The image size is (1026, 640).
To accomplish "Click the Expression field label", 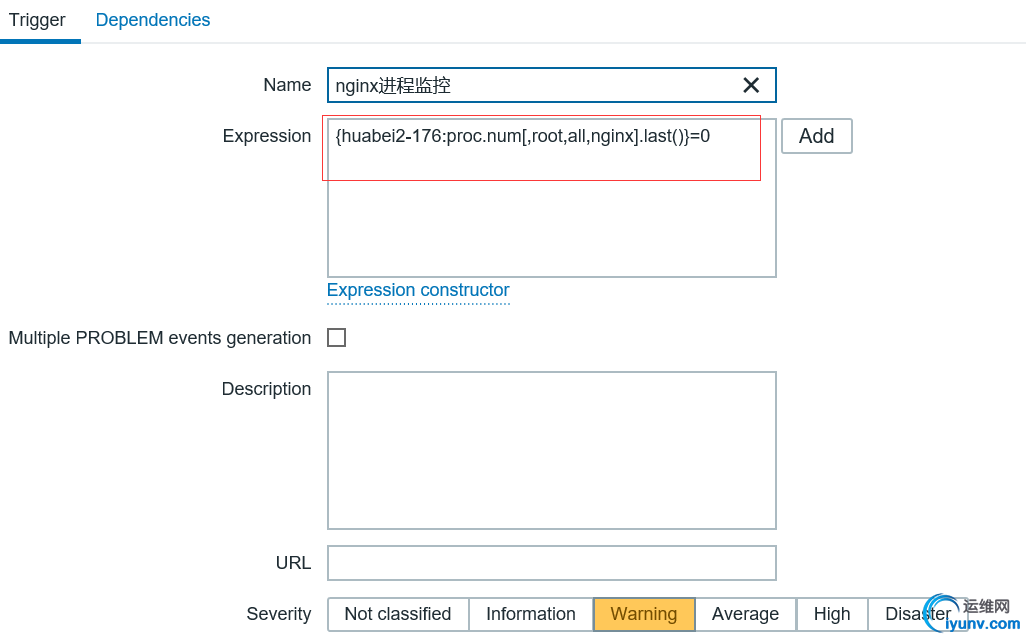I will 267,136.
